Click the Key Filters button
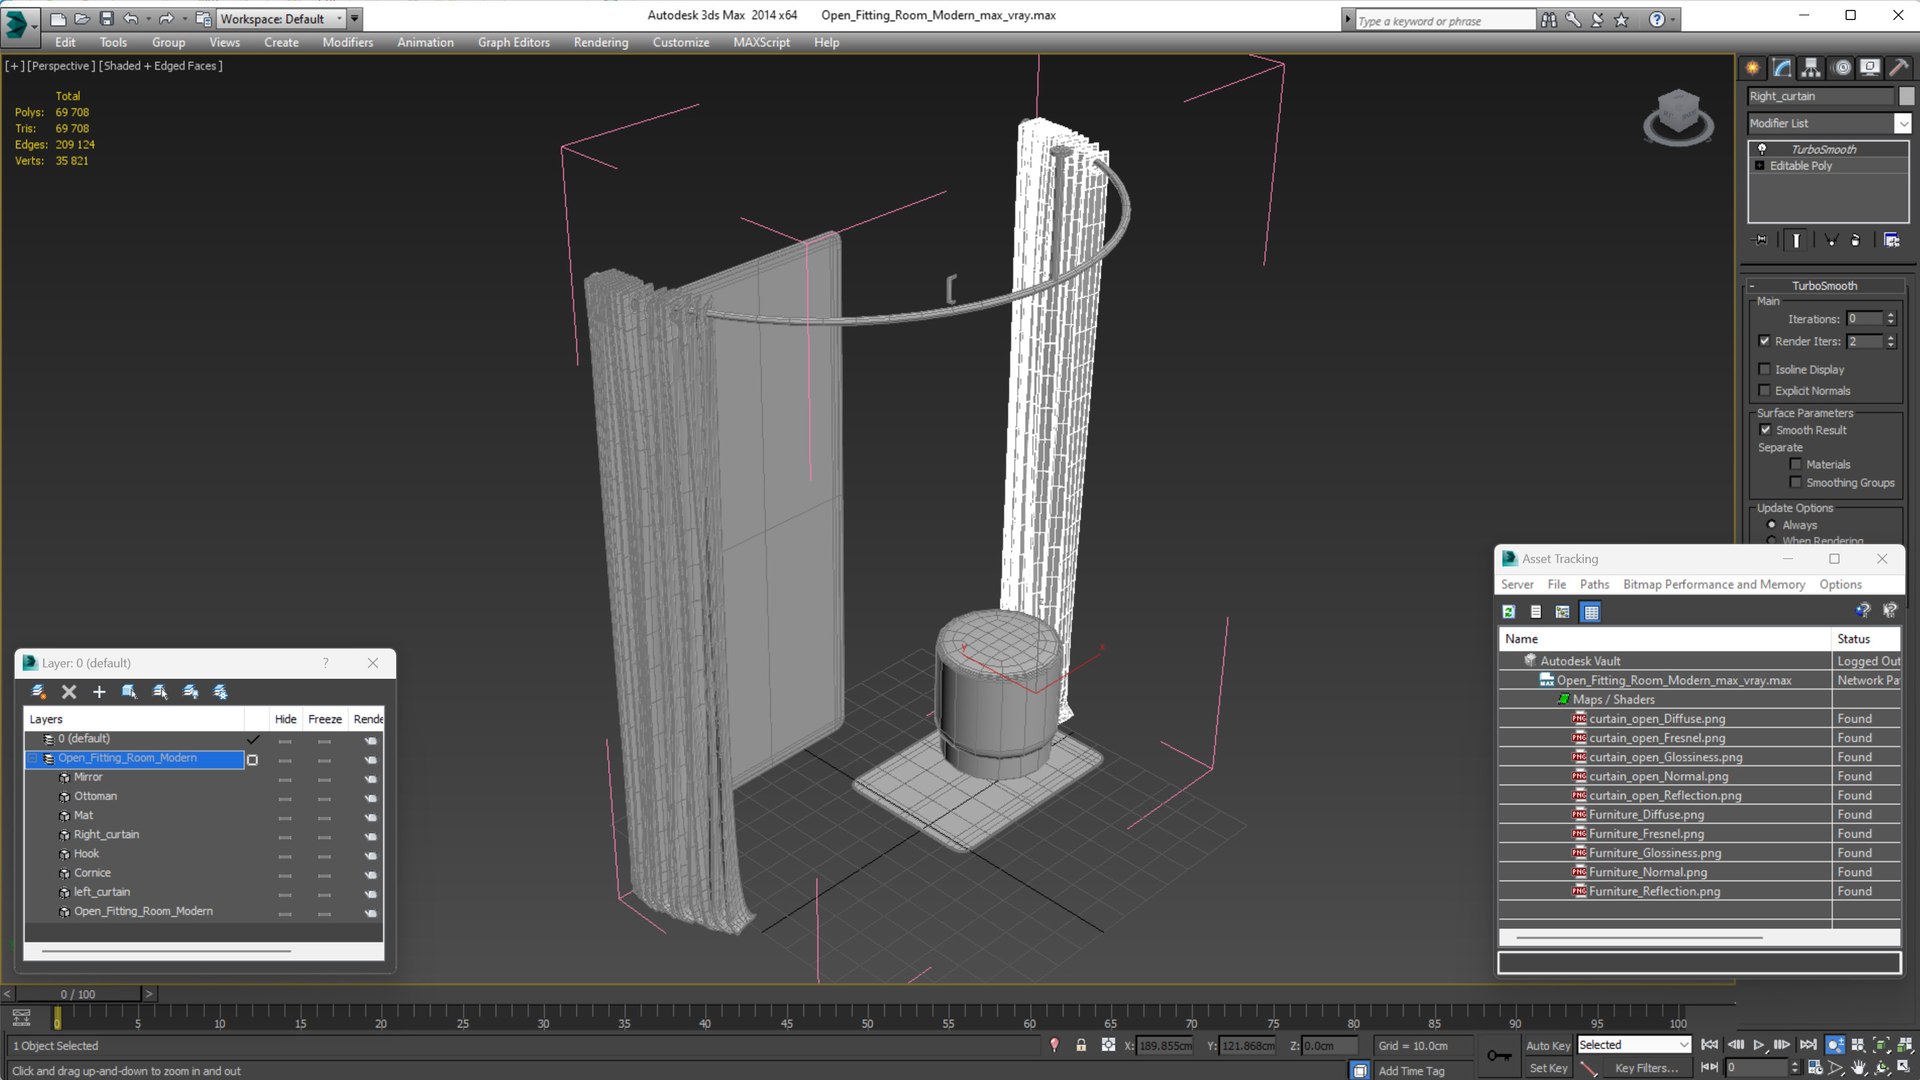Image resolution: width=1920 pixels, height=1080 pixels. pos(1646,1068)
